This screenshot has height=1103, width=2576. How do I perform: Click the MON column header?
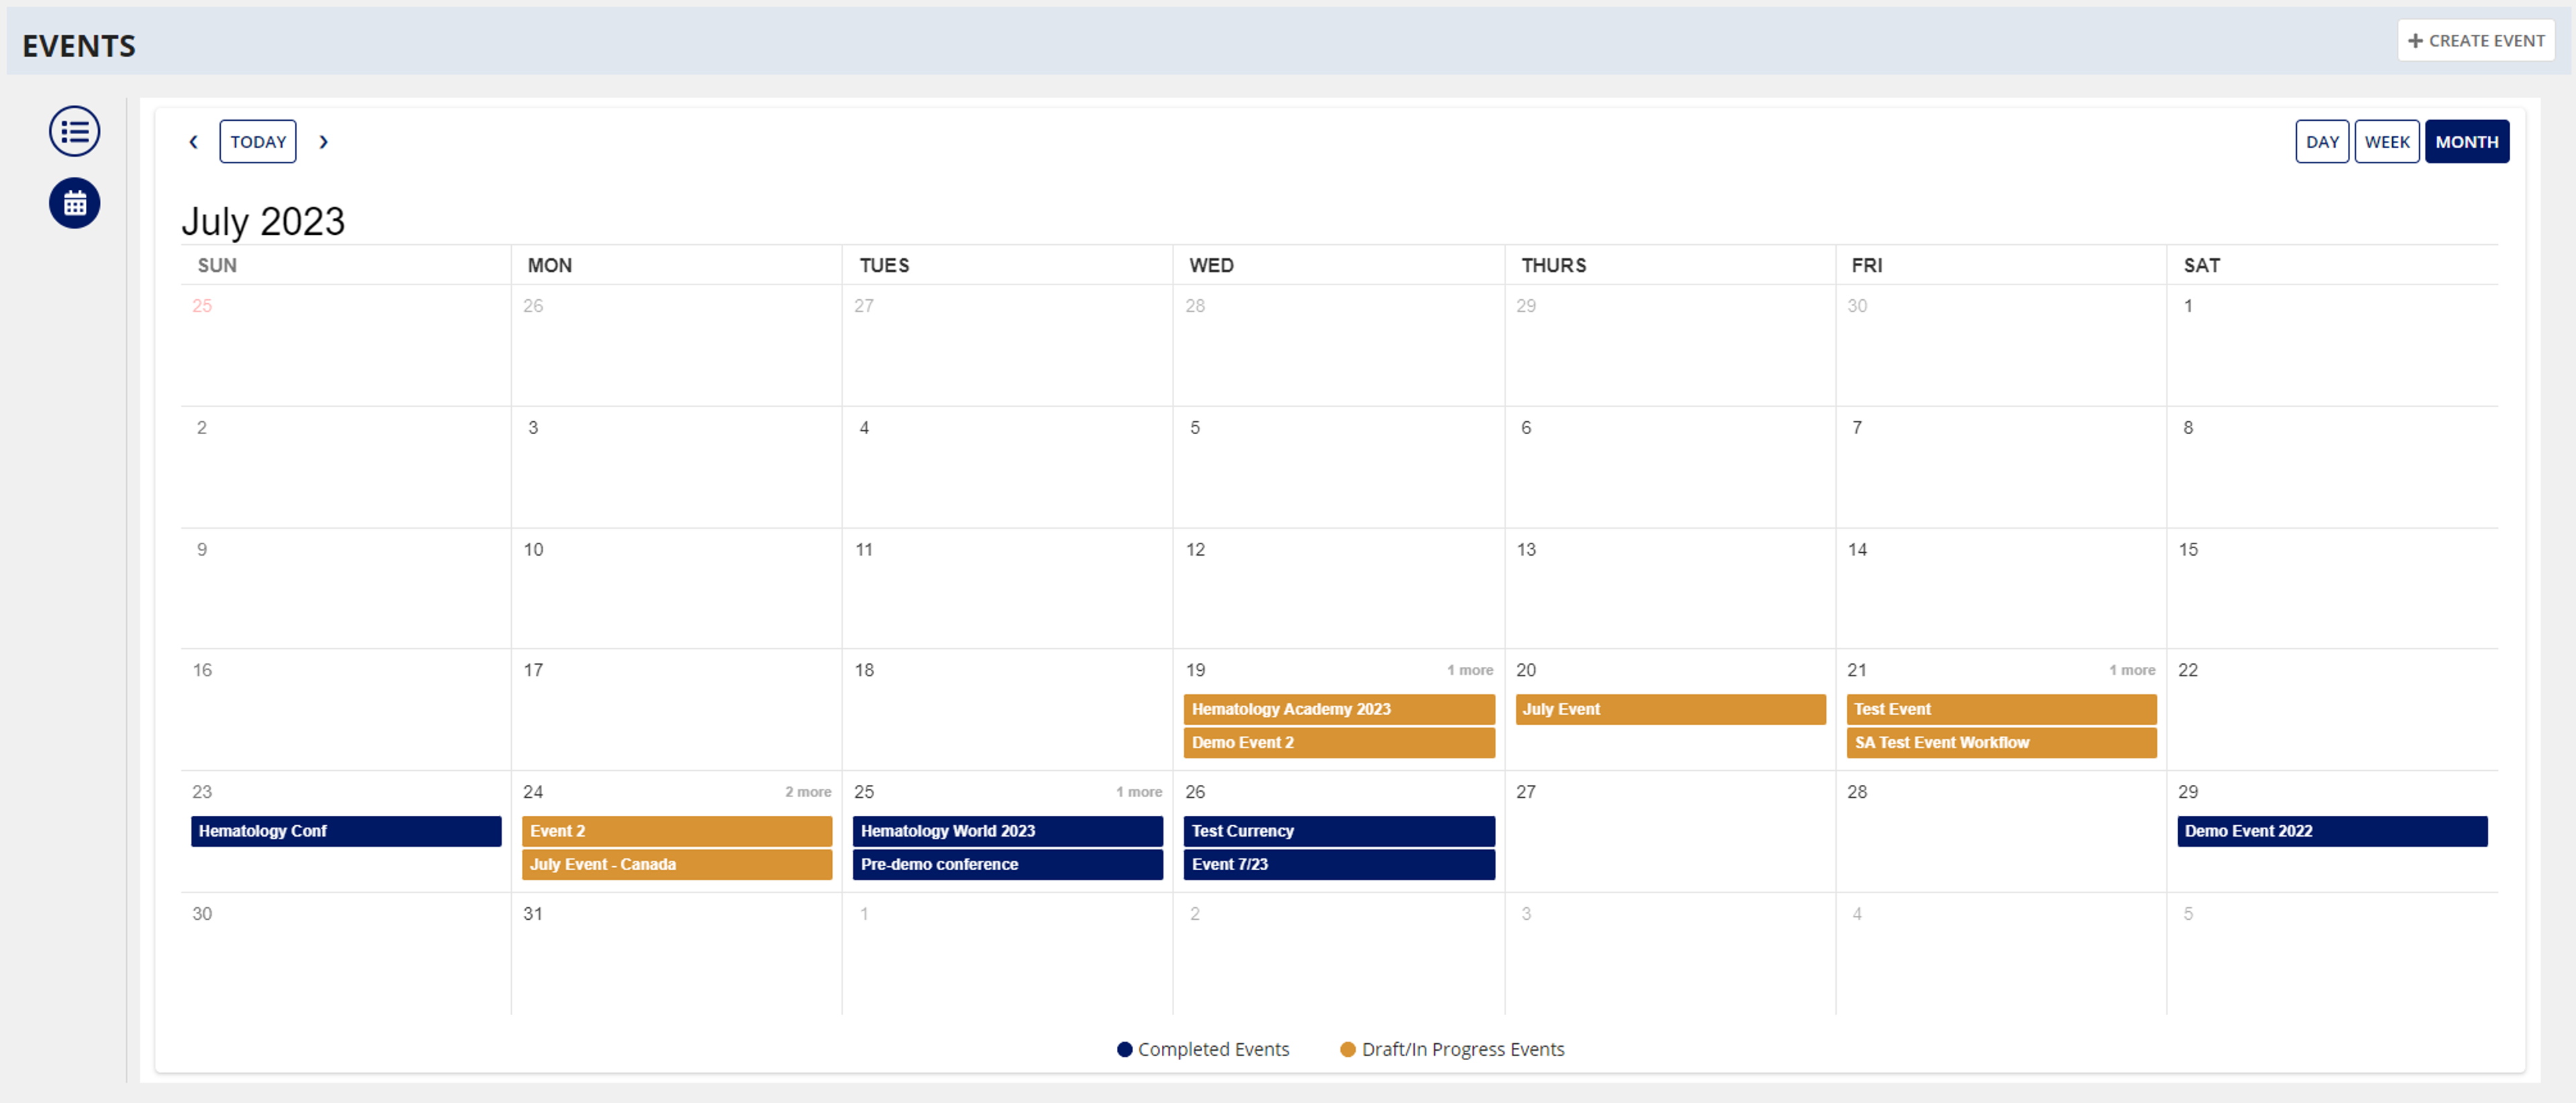tap(550, 265)
